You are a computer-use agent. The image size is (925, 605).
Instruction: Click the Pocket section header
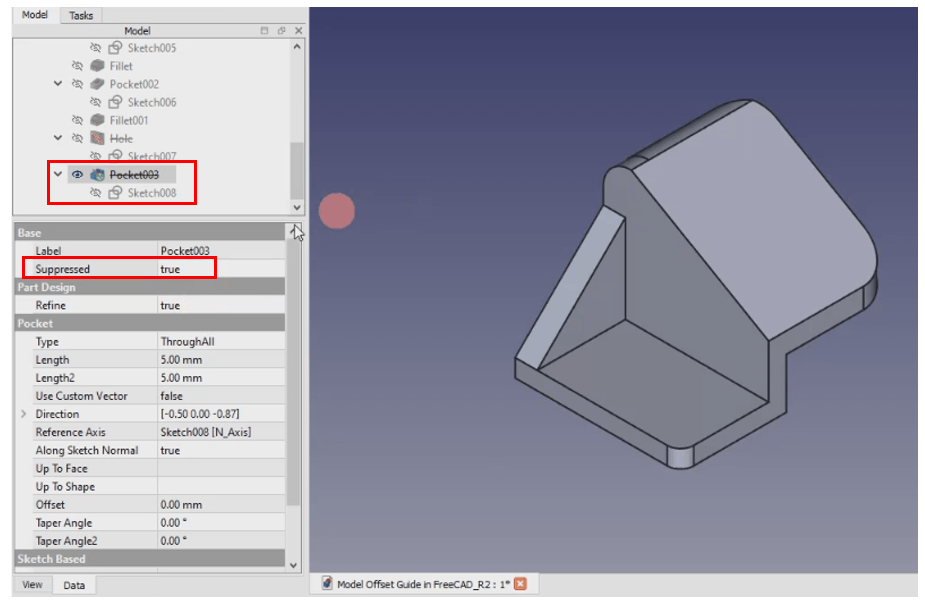[x=150, y=323]
